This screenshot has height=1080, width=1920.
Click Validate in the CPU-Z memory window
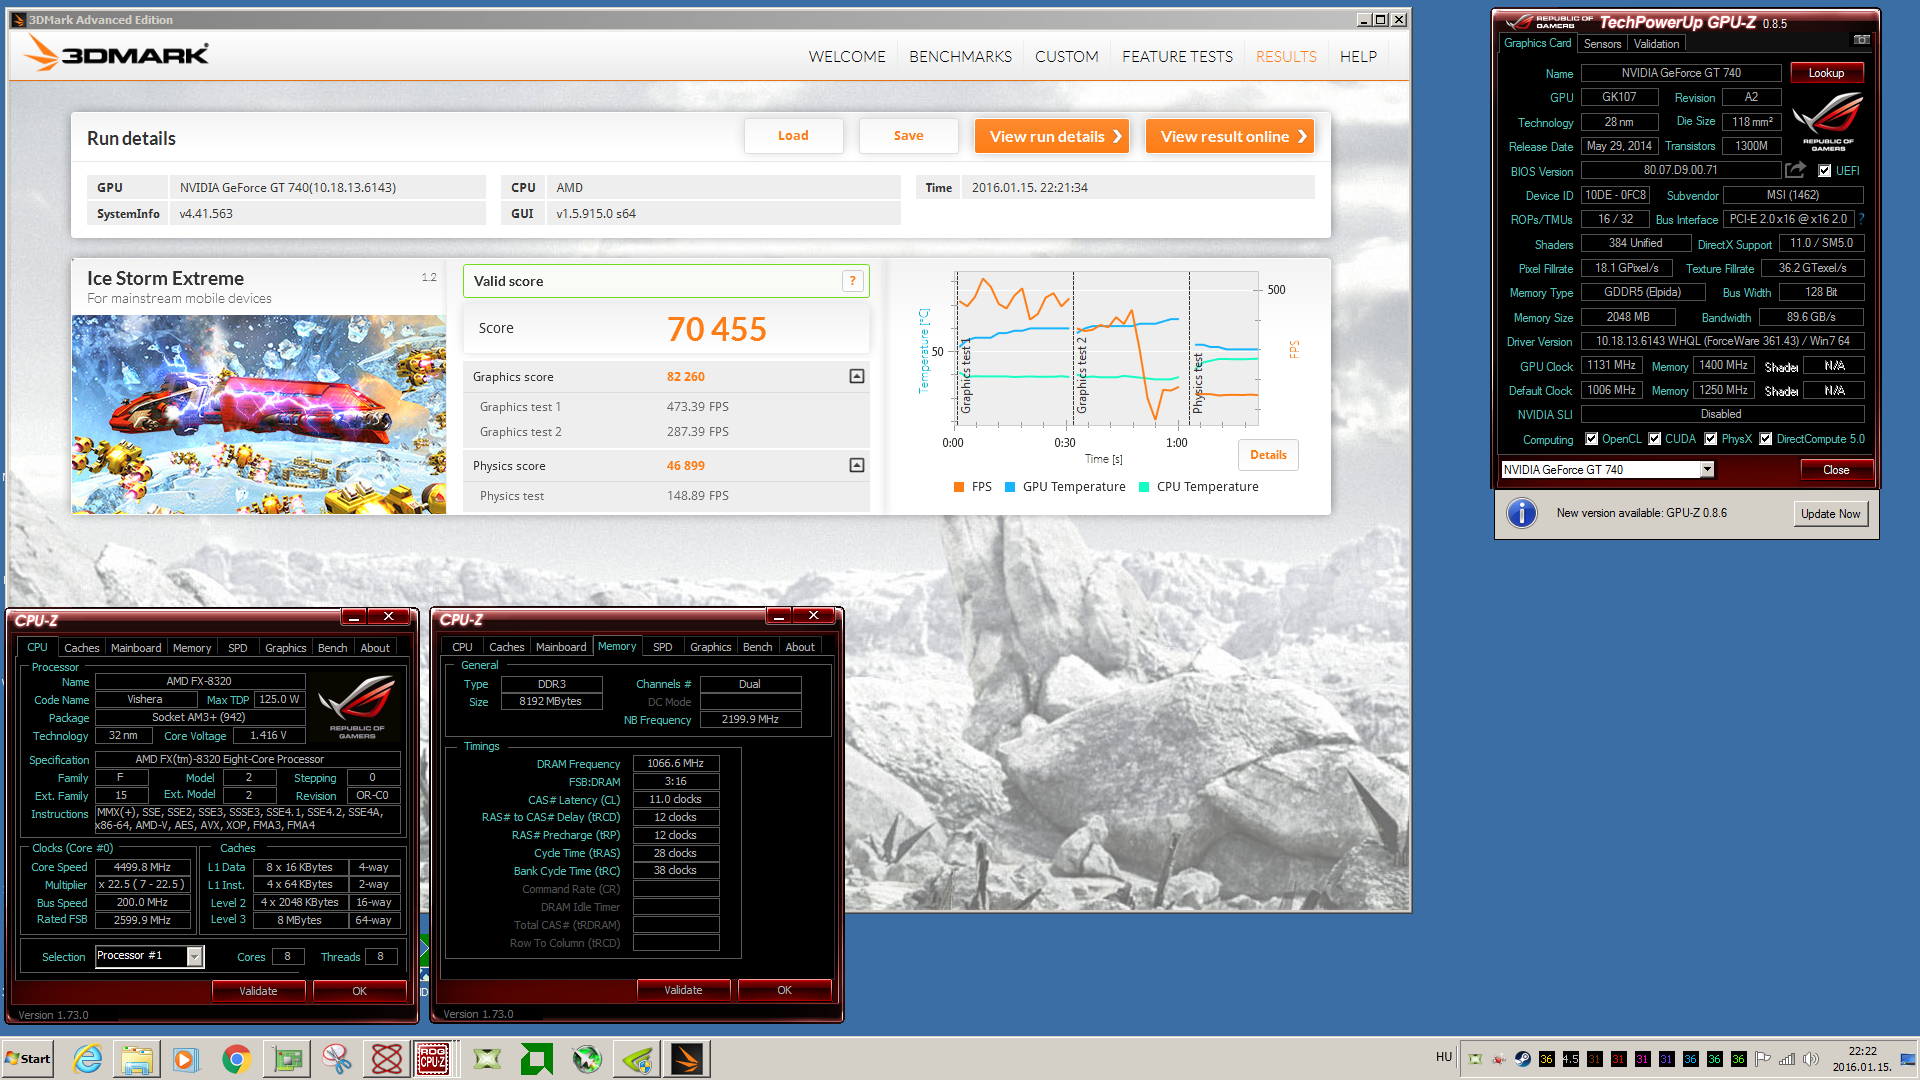683,990
